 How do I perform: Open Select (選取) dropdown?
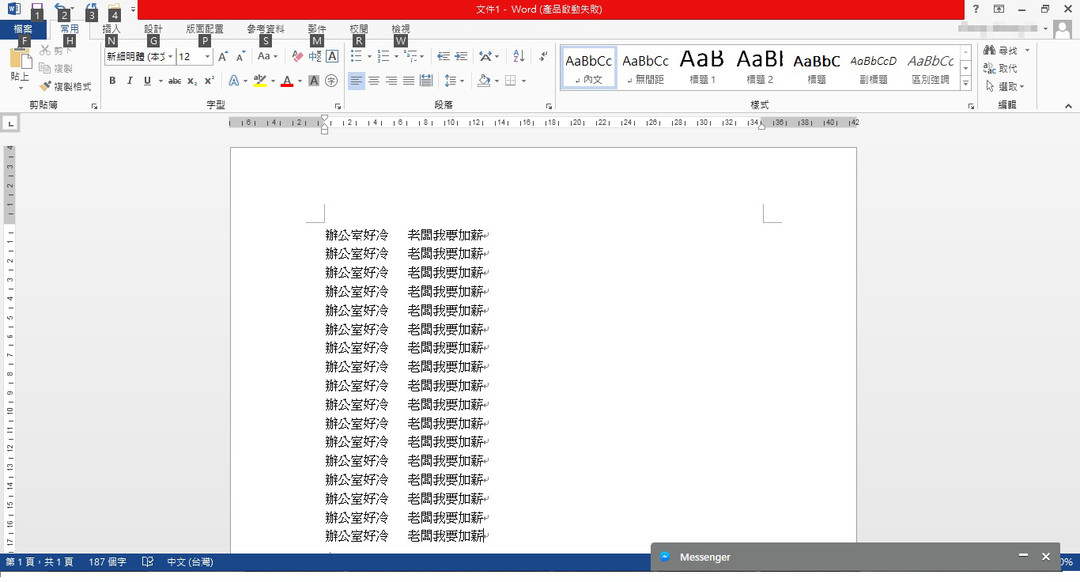click(x=1006, y=87)
